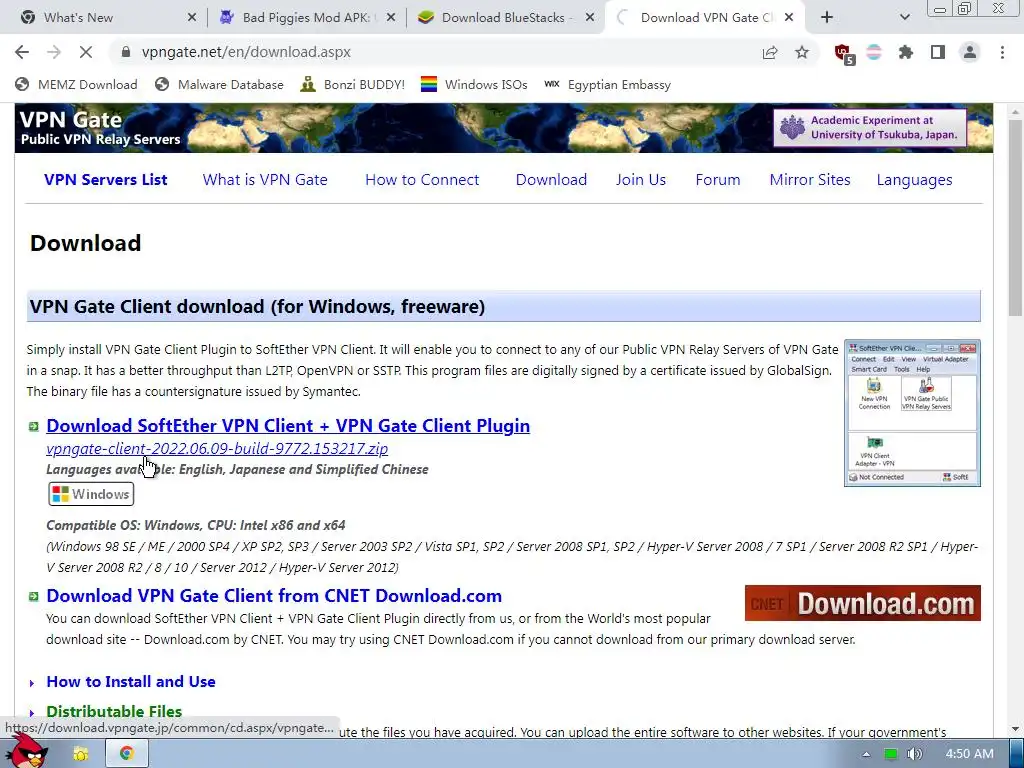Bookmark this page with the star icon
Image resolution: width=1024 pixels, height=768 pixels.
click(802, 52)
